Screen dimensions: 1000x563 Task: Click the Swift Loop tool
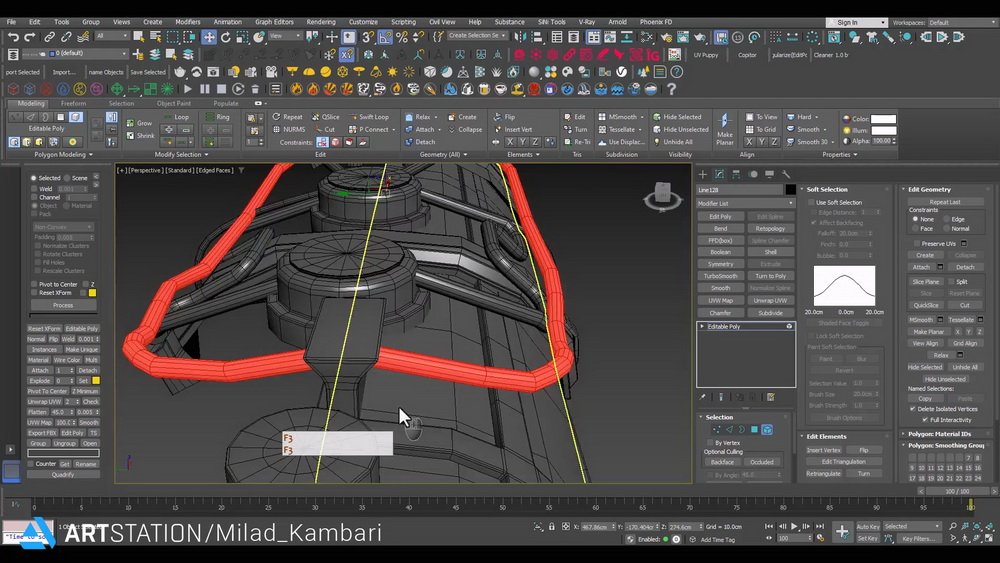click(369, 117)
